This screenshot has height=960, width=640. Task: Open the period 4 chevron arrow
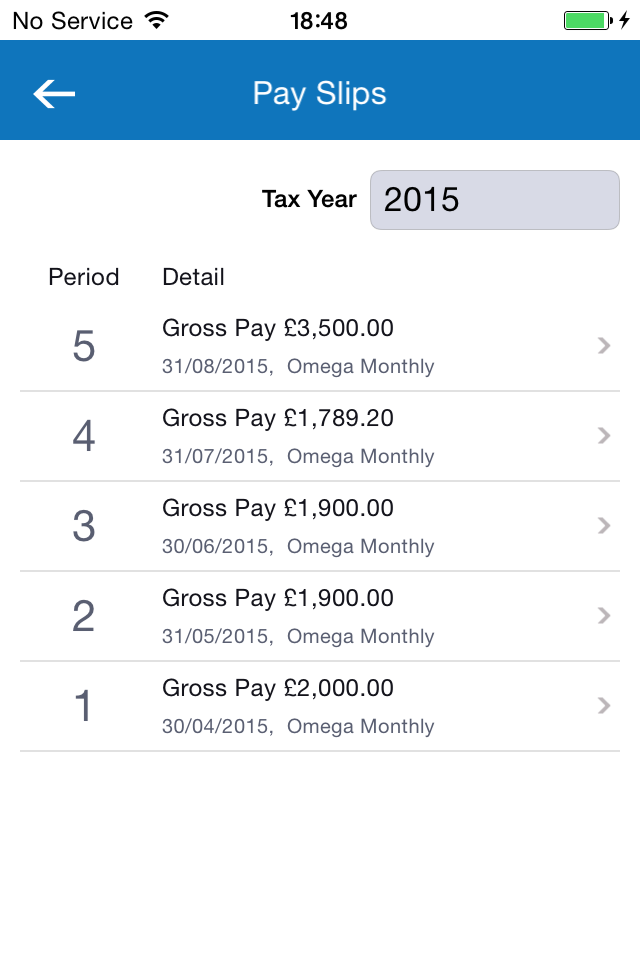pyautogui.click(x=604, y=436)
